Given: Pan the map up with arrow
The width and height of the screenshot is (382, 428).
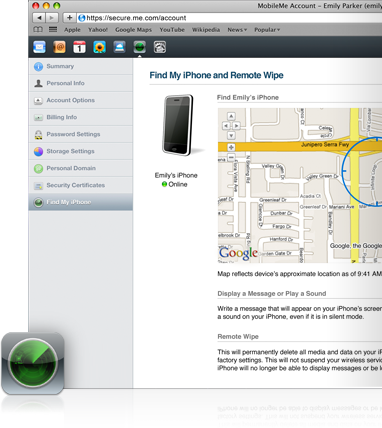Looking at the screenshot, I should click(x=231, y=116).
